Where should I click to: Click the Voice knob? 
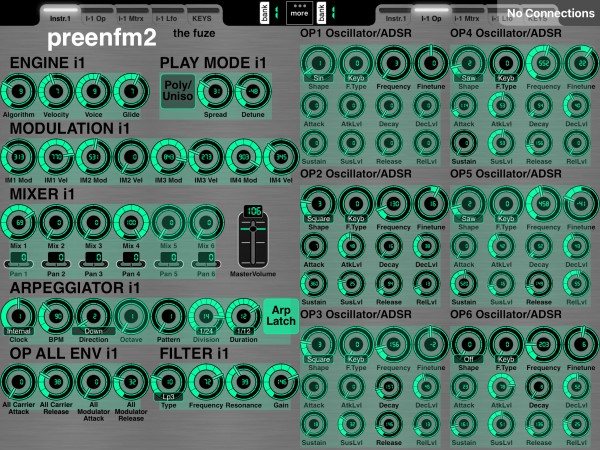point(93,91)
